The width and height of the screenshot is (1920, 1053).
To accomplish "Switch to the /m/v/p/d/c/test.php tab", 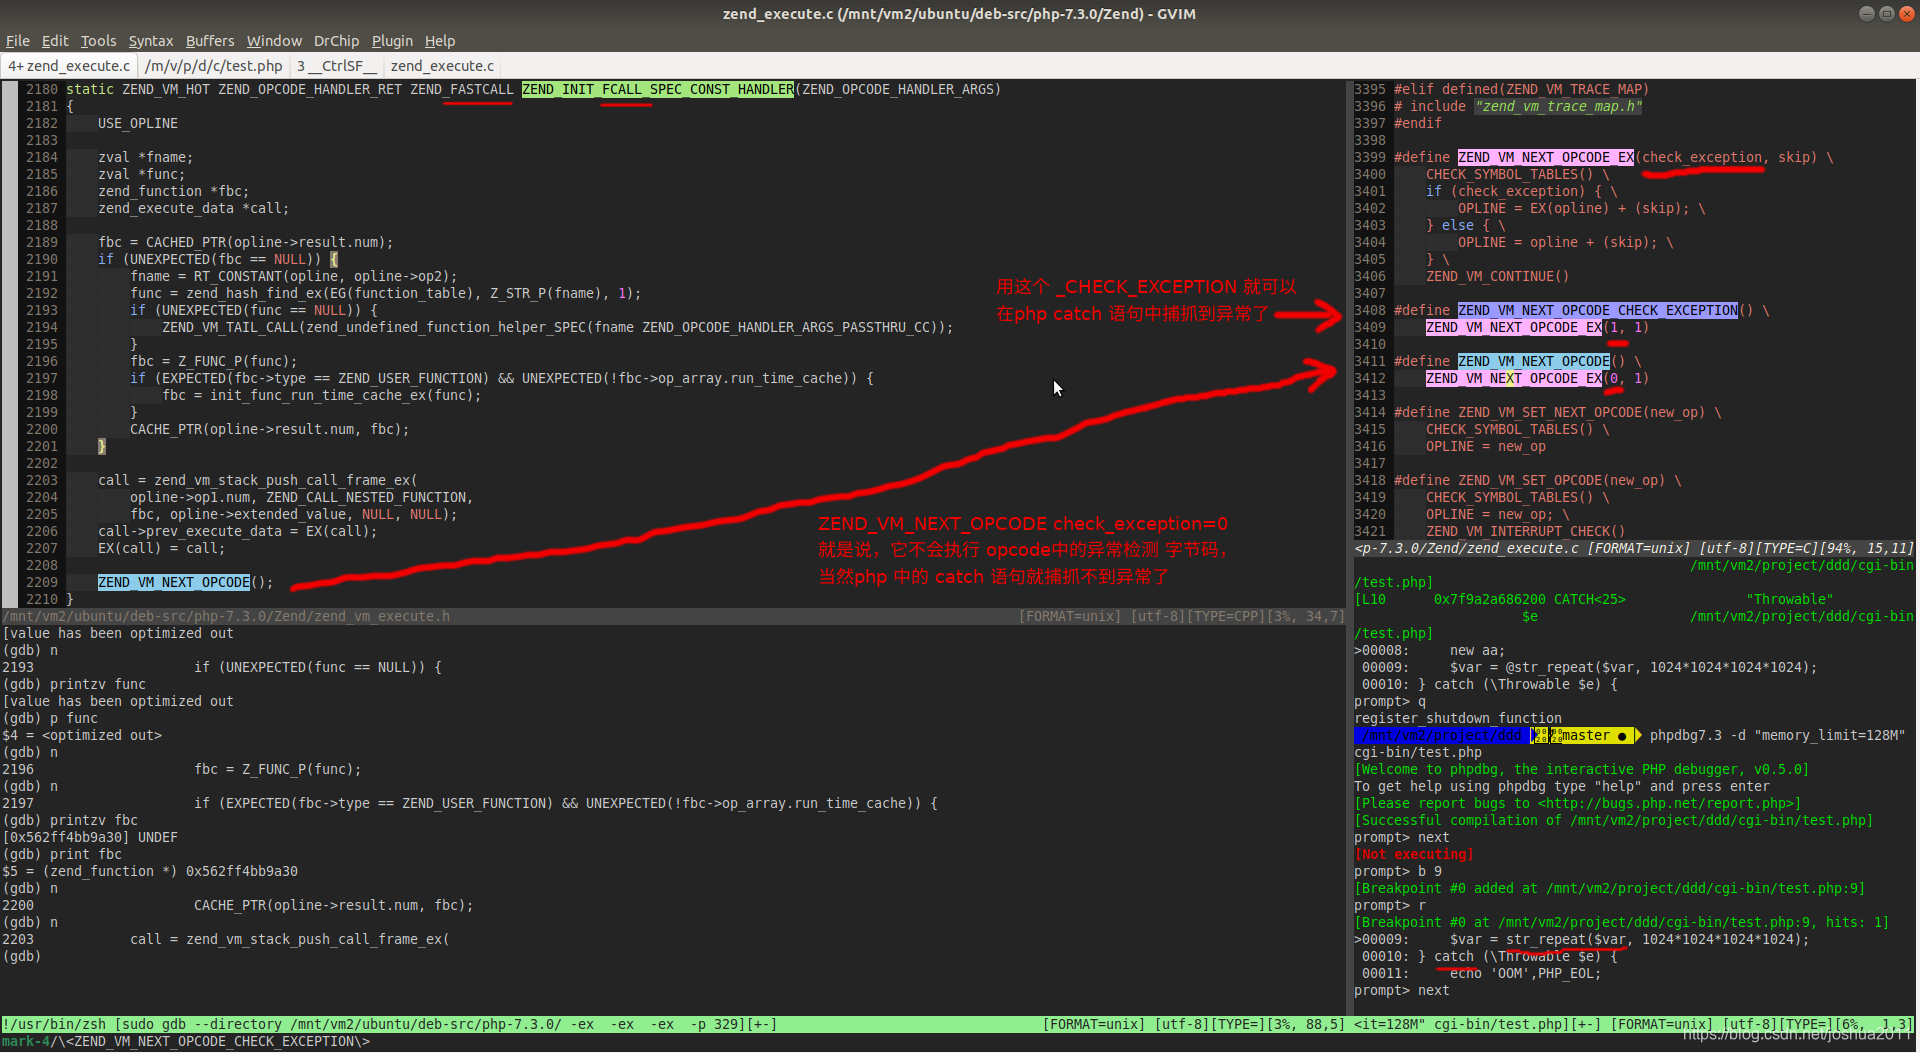I will click(213, 66).
